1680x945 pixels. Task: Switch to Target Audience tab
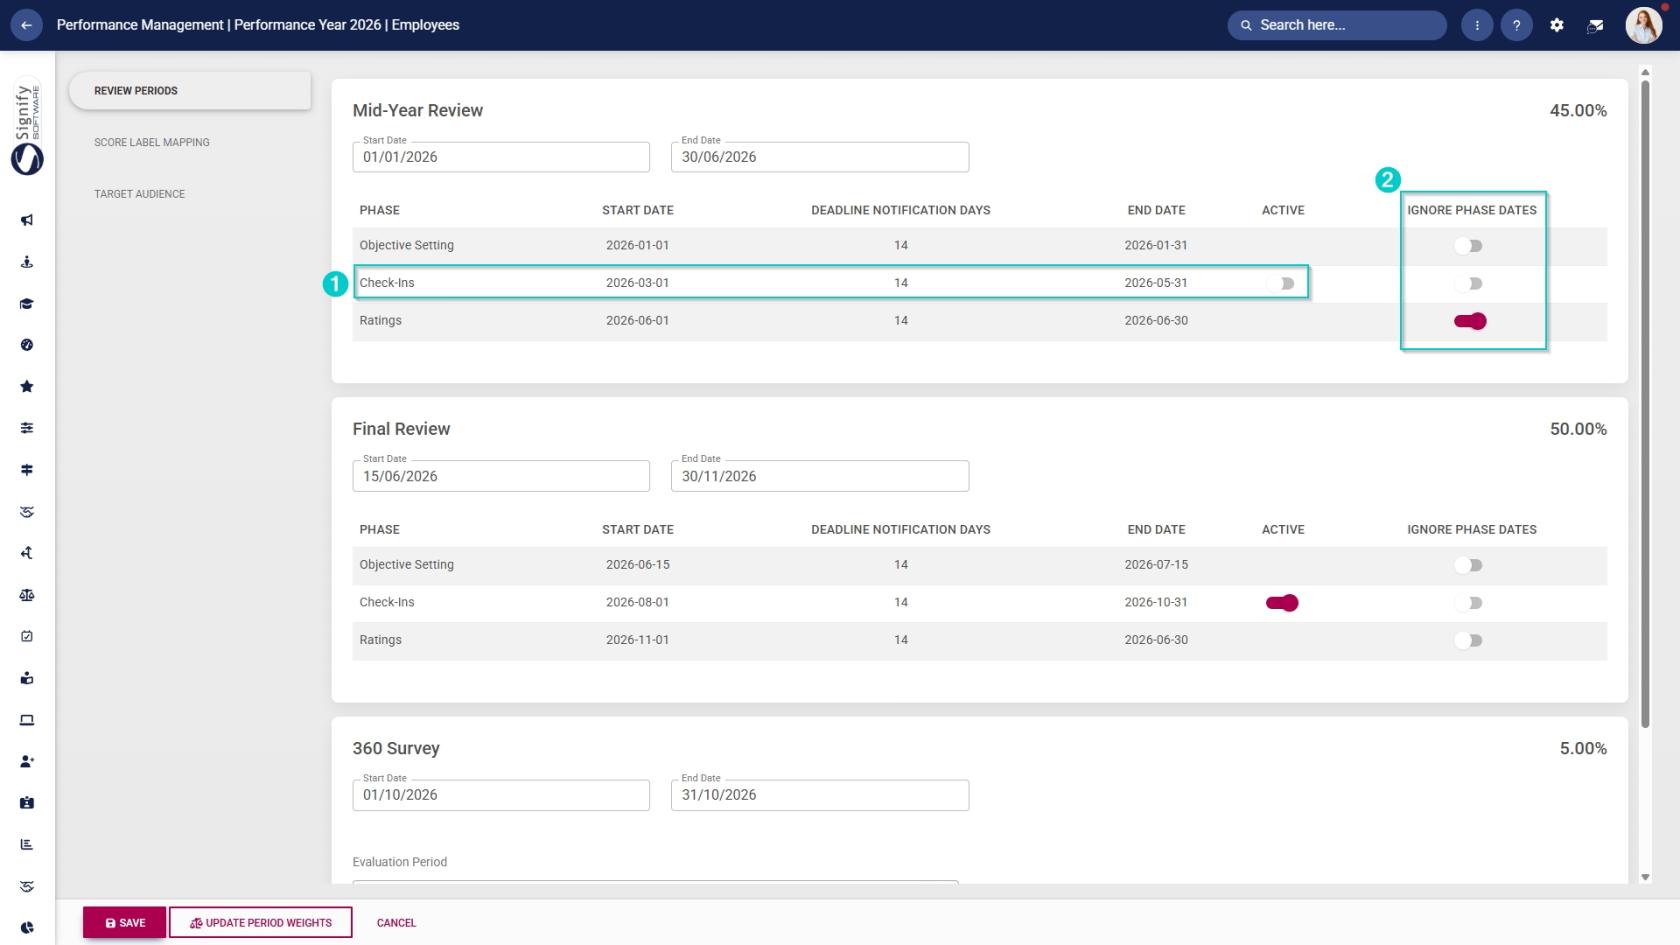coord(140,194)
